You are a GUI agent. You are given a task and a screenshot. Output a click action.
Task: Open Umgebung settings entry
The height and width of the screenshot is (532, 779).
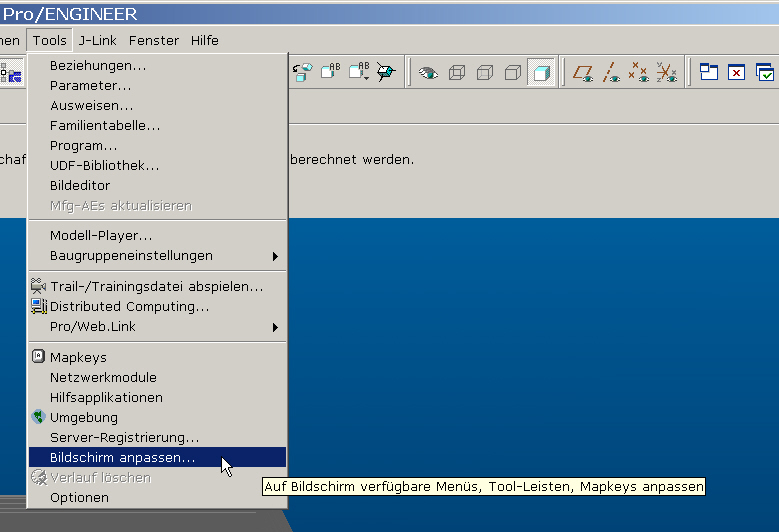(x=157, y=417)
